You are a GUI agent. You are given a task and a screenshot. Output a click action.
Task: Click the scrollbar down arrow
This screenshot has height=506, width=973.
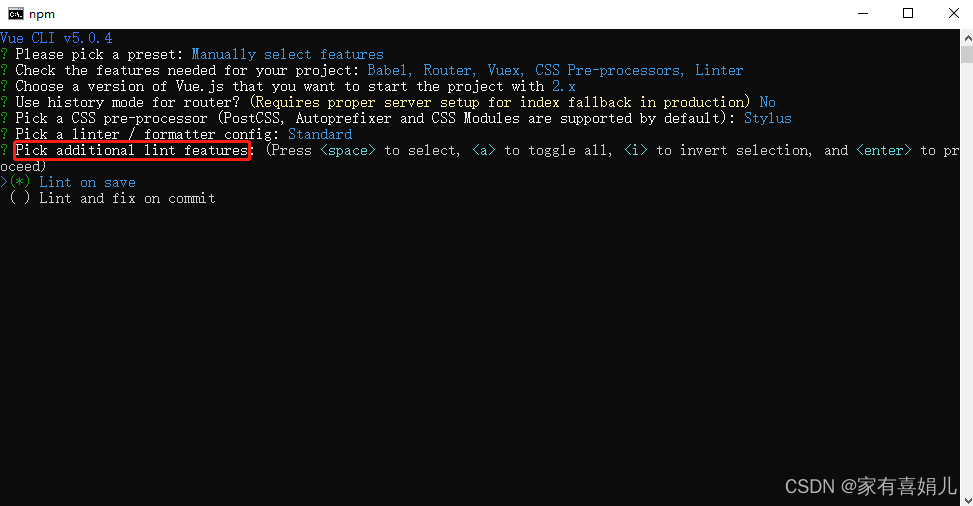967,499
